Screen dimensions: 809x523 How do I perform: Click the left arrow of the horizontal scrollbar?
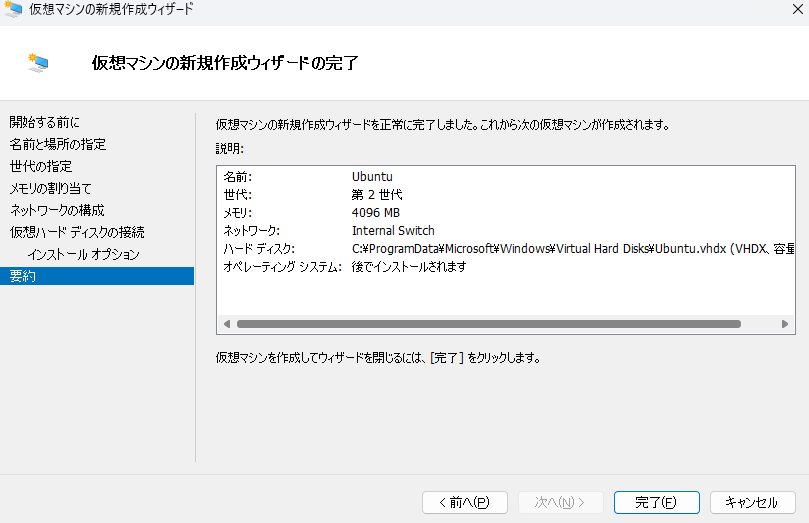[x=226, y=324]
